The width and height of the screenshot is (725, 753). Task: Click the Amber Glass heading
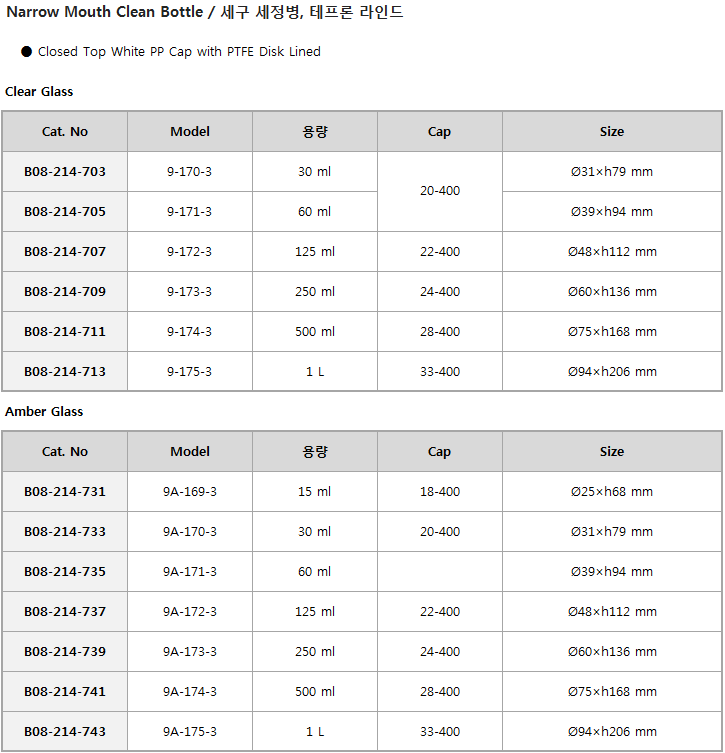44,412
